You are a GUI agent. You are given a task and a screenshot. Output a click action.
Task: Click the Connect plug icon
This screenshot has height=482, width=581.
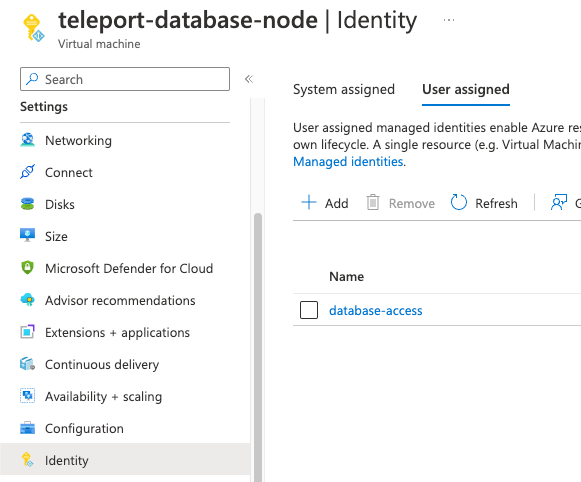coord(27,172)
